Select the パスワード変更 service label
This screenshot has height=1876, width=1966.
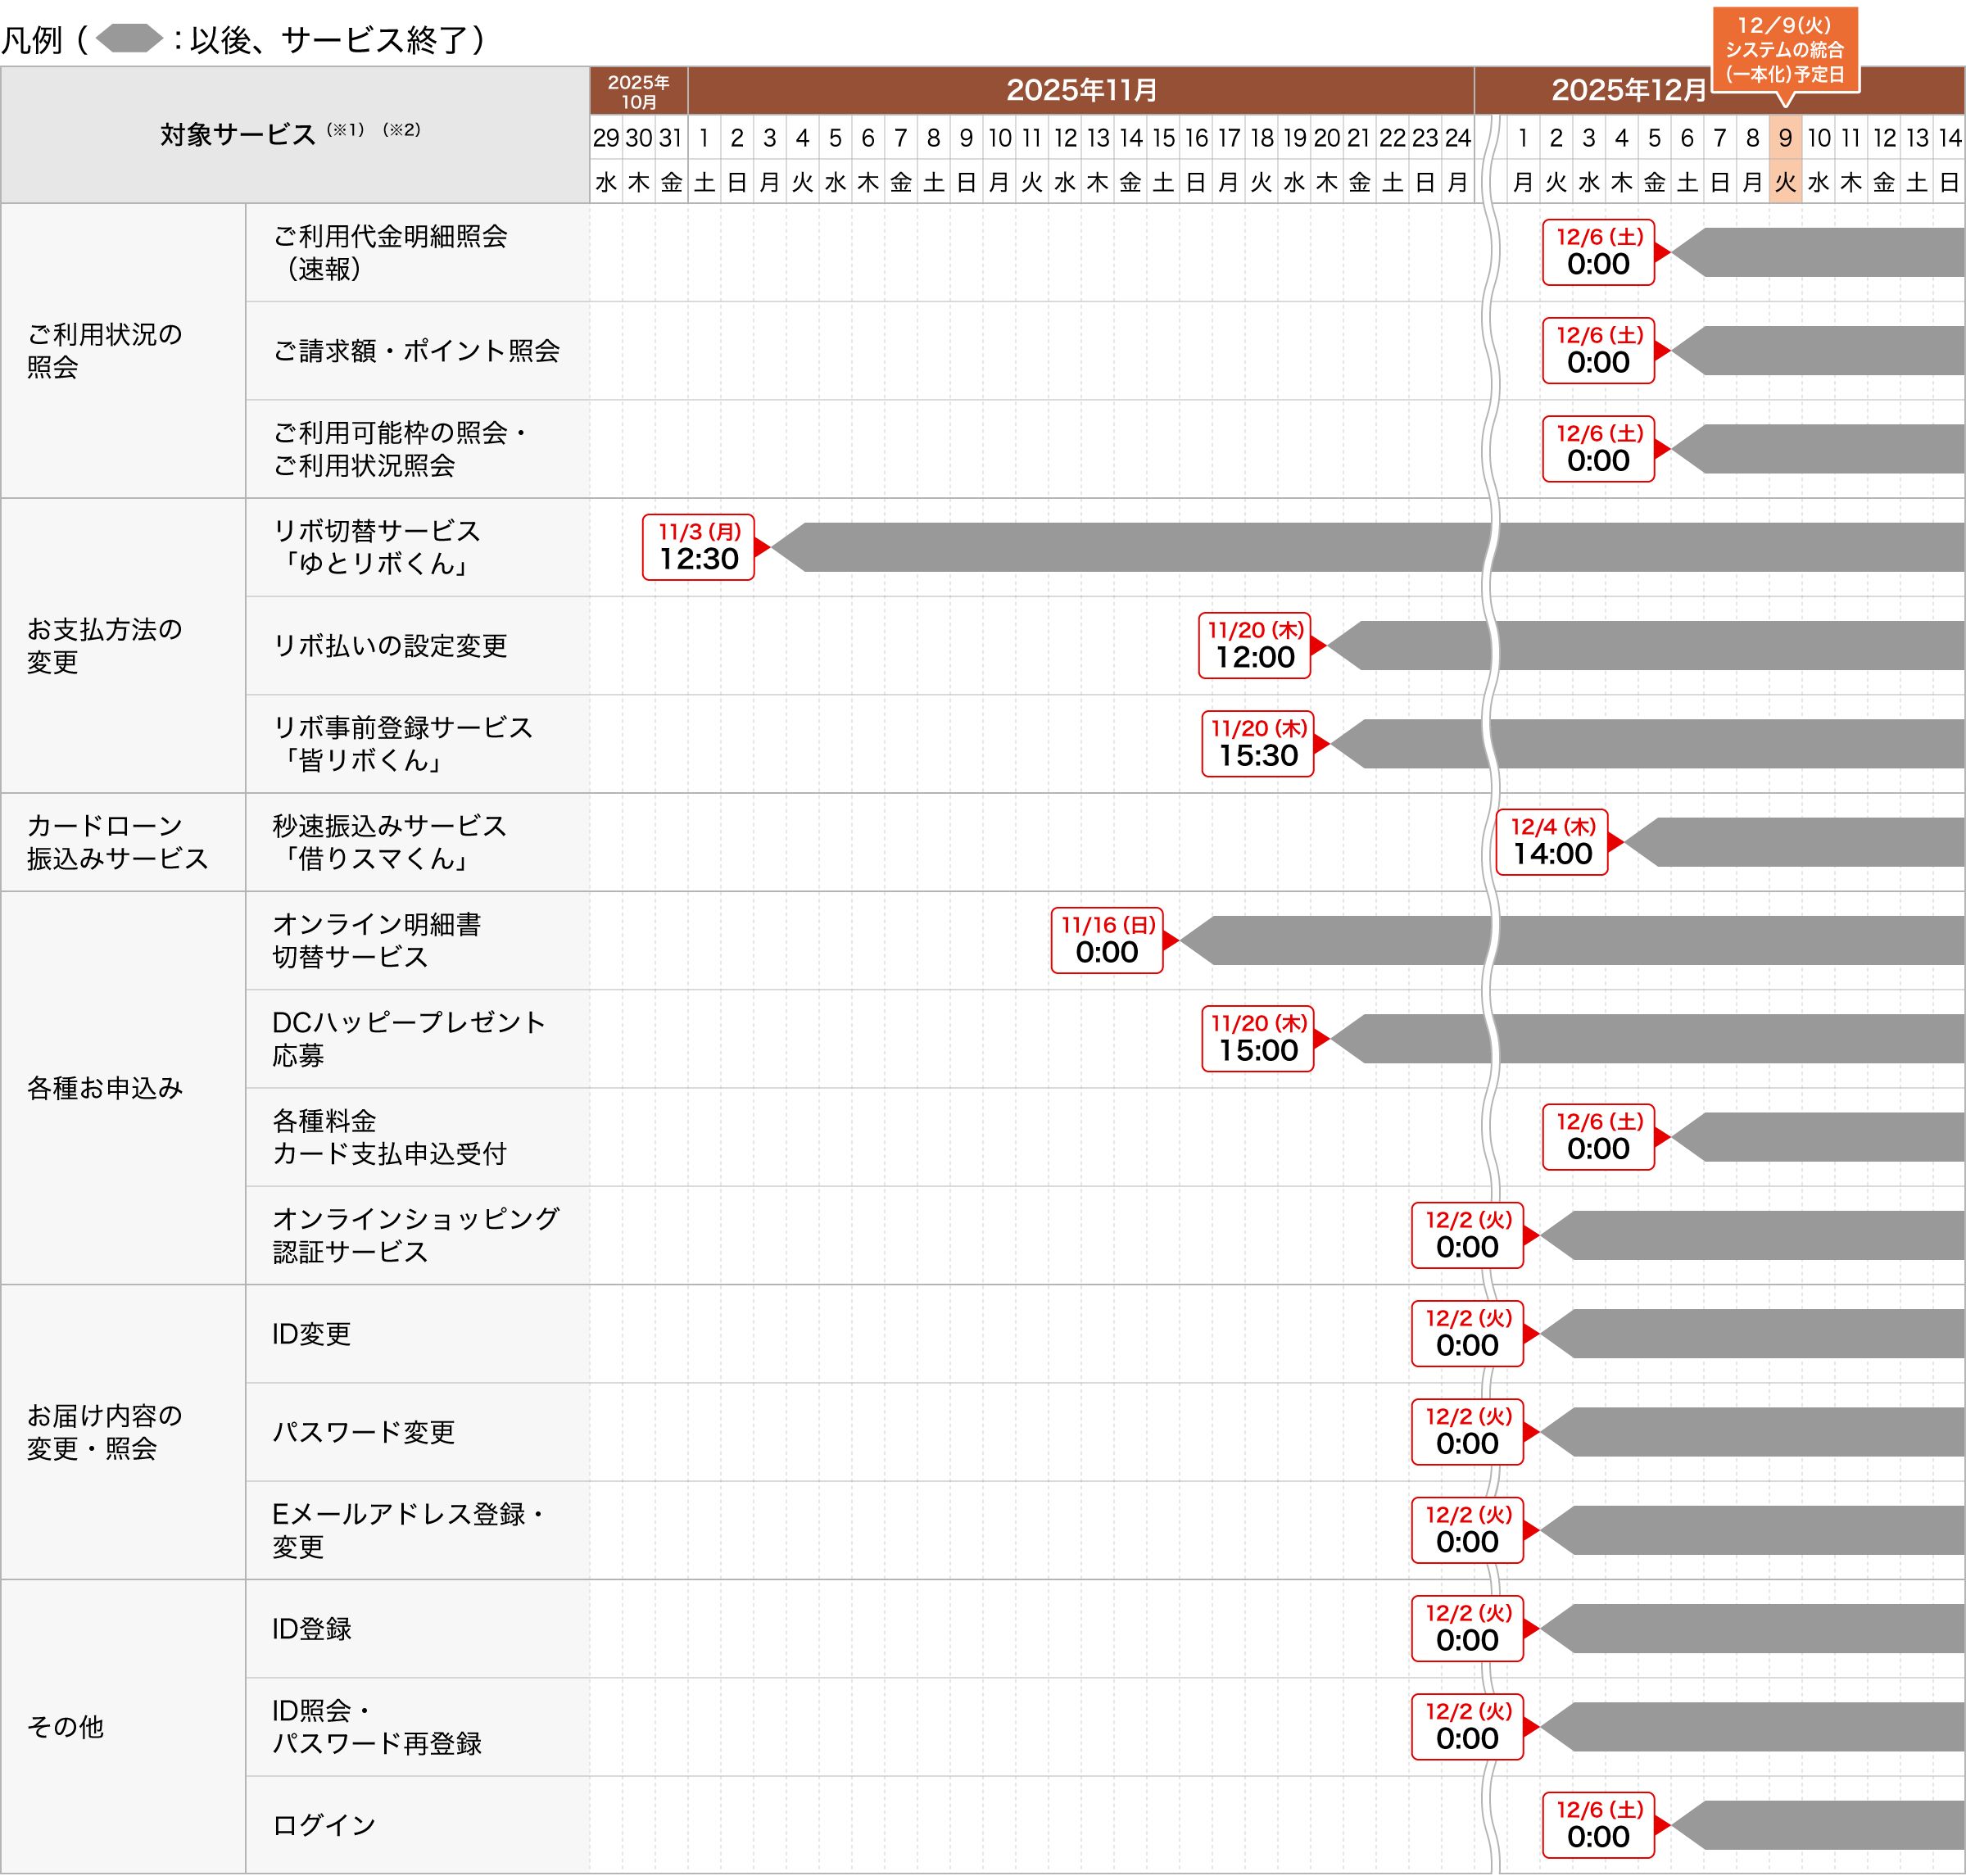tap(363, 1432)
